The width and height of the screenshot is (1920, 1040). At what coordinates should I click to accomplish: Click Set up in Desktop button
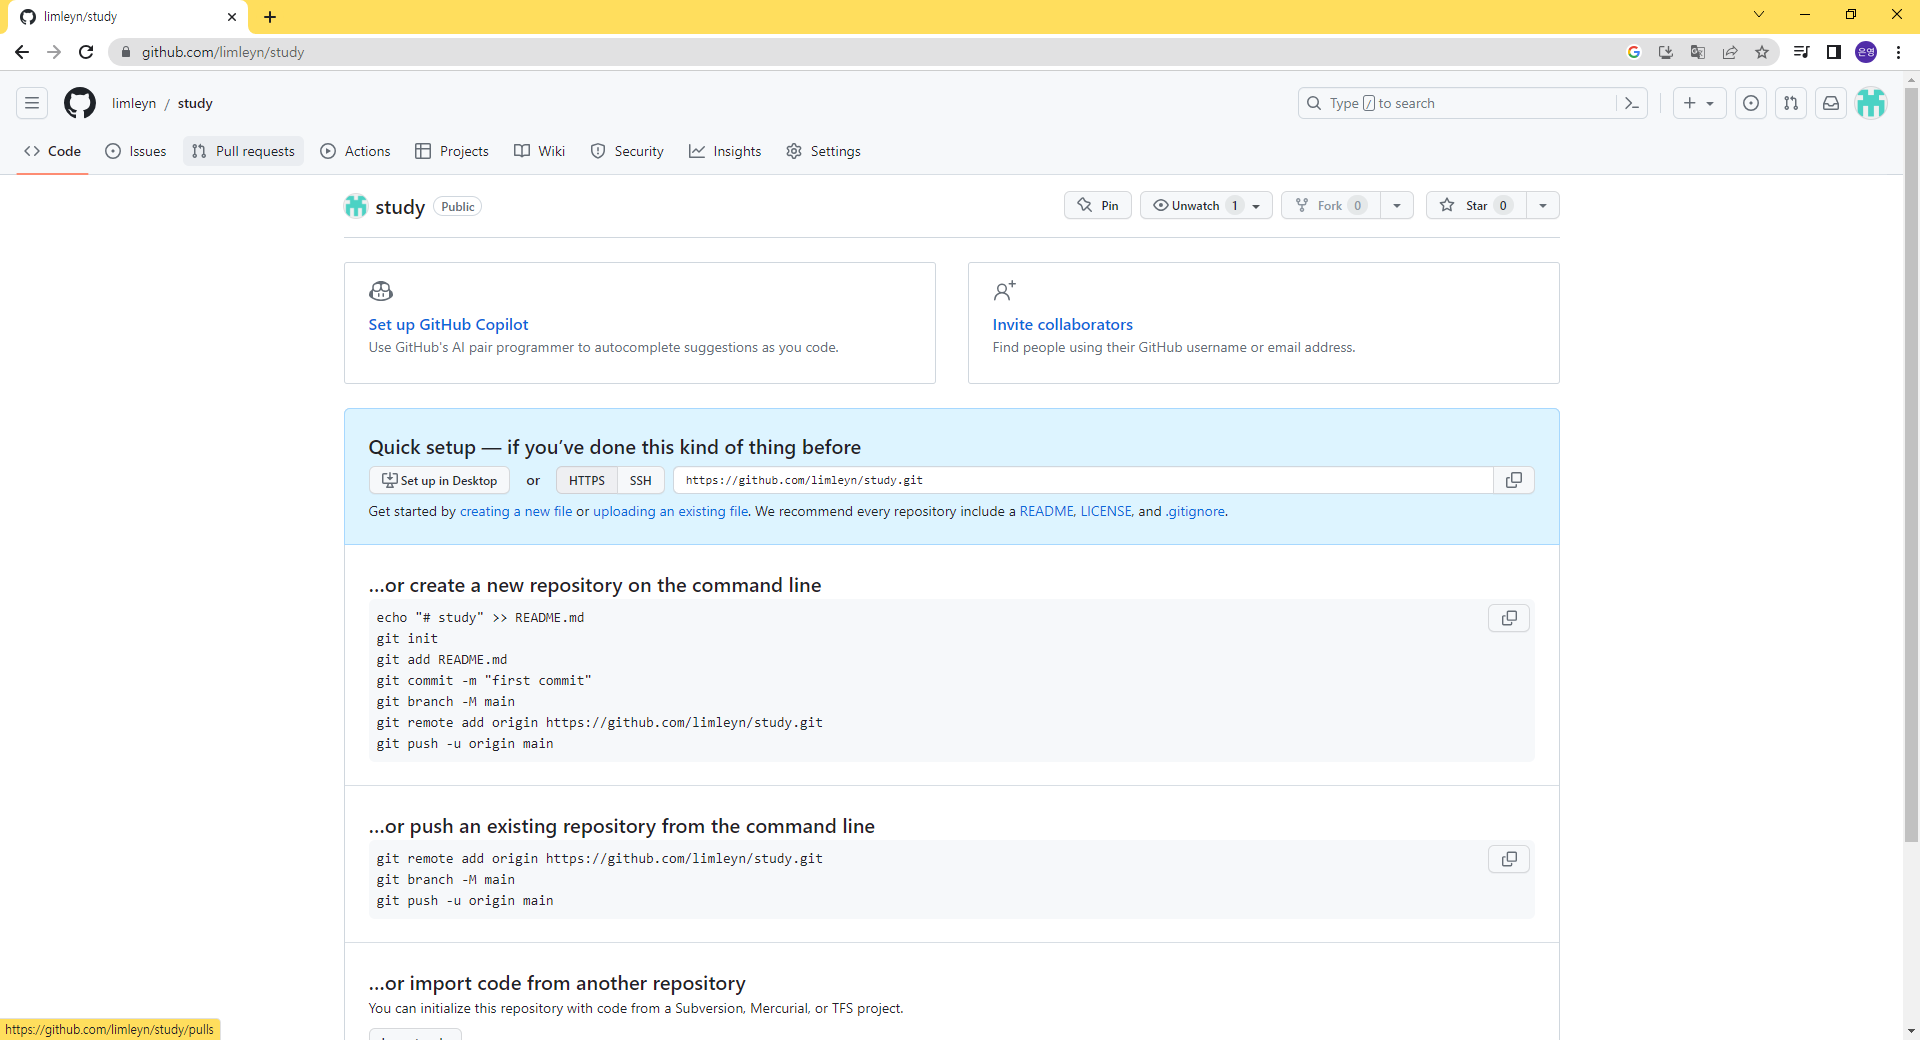click(x=439, y=480)
